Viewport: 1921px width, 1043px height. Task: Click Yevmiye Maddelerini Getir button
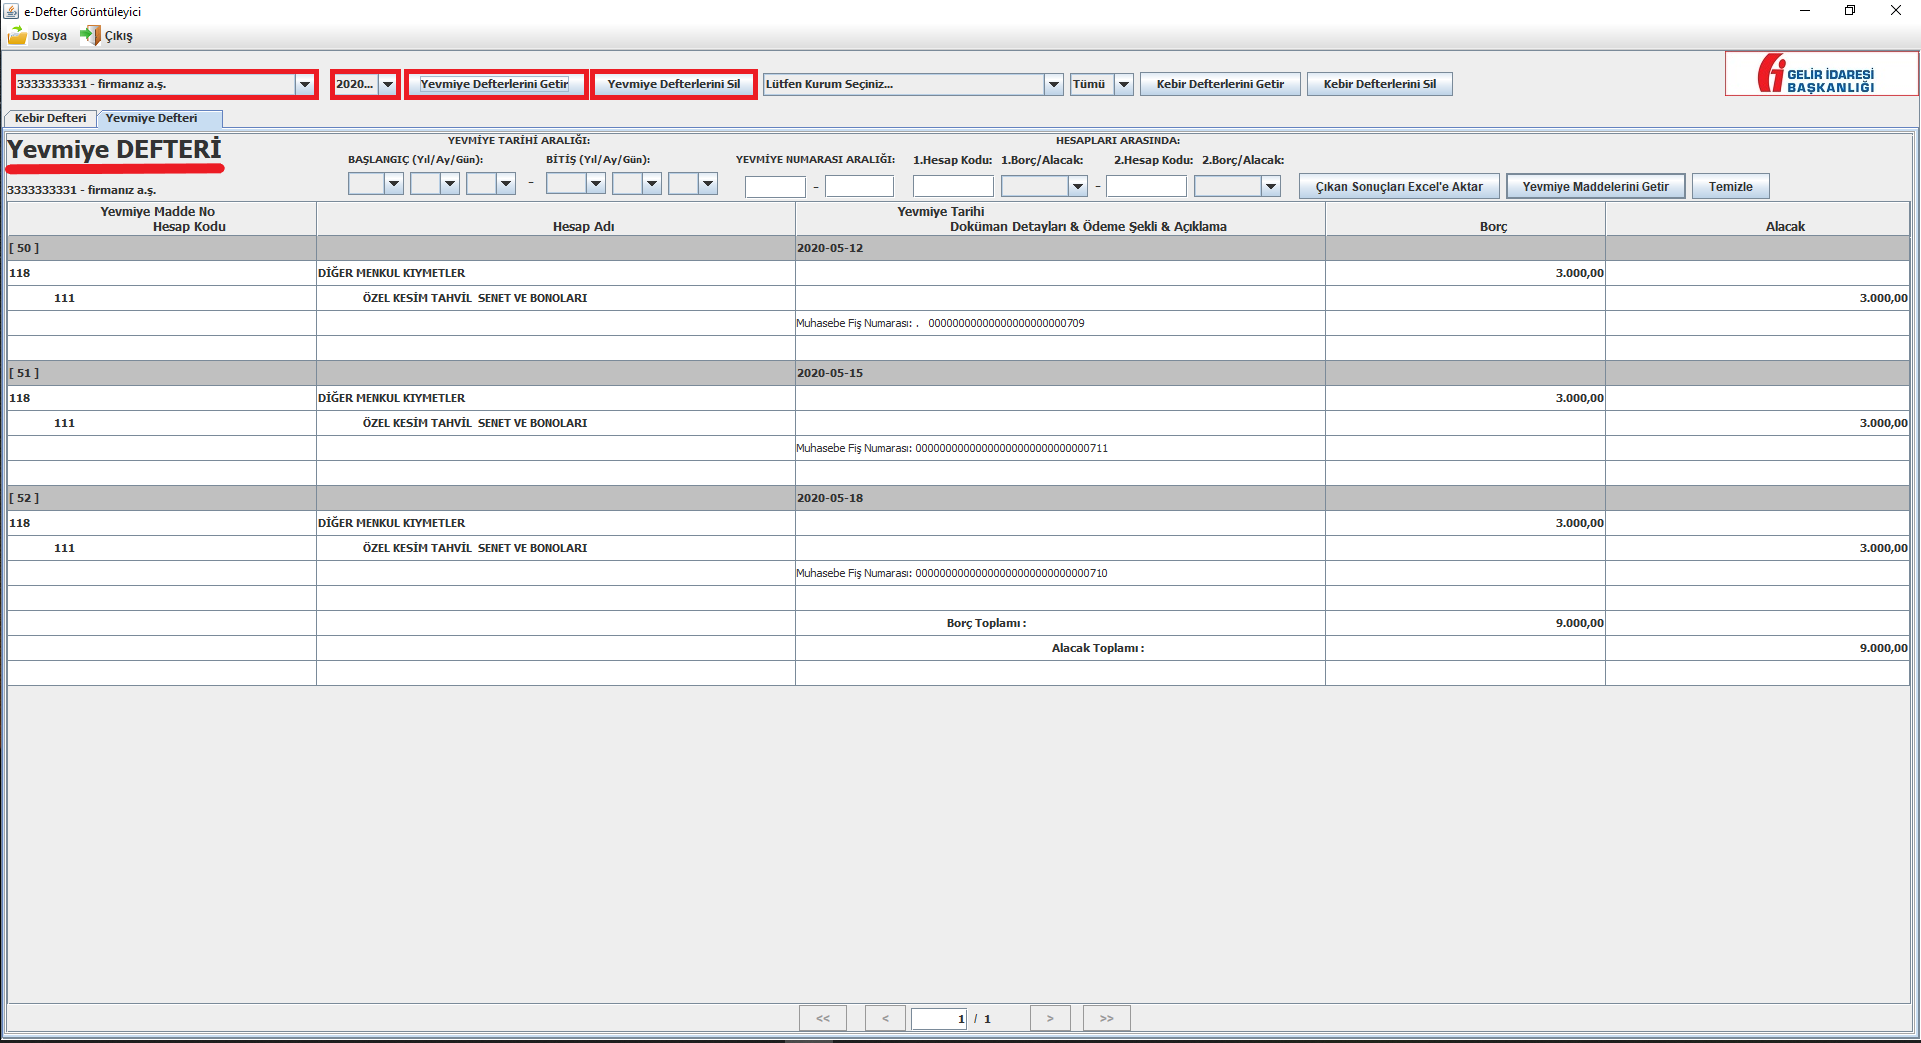[1595, 187]
